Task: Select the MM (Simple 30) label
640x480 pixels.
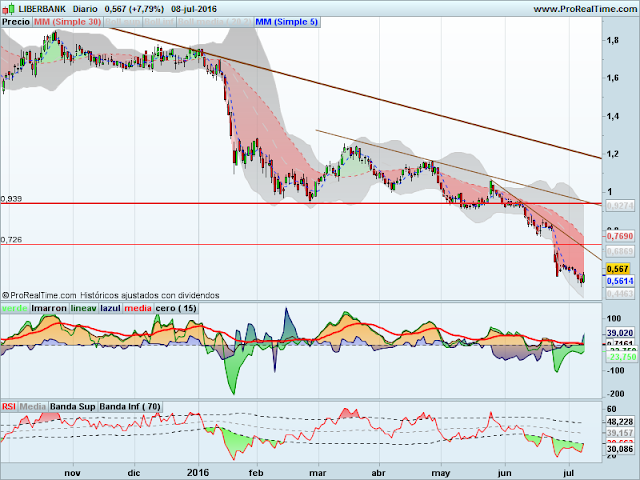Action: click(67, 22)
